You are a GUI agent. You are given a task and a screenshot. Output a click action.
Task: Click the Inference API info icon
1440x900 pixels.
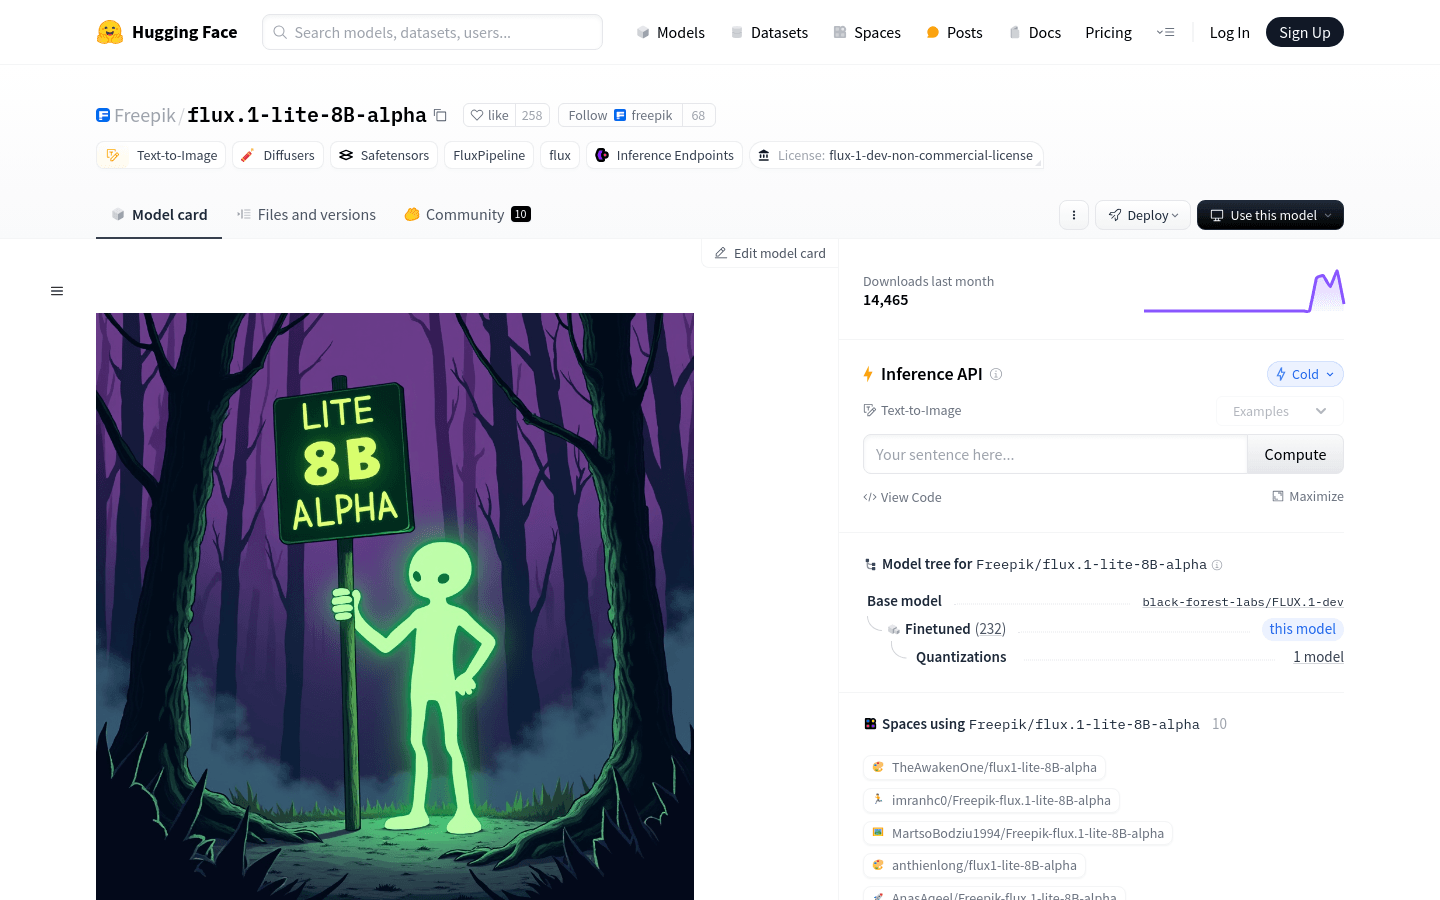click(996, 374)
